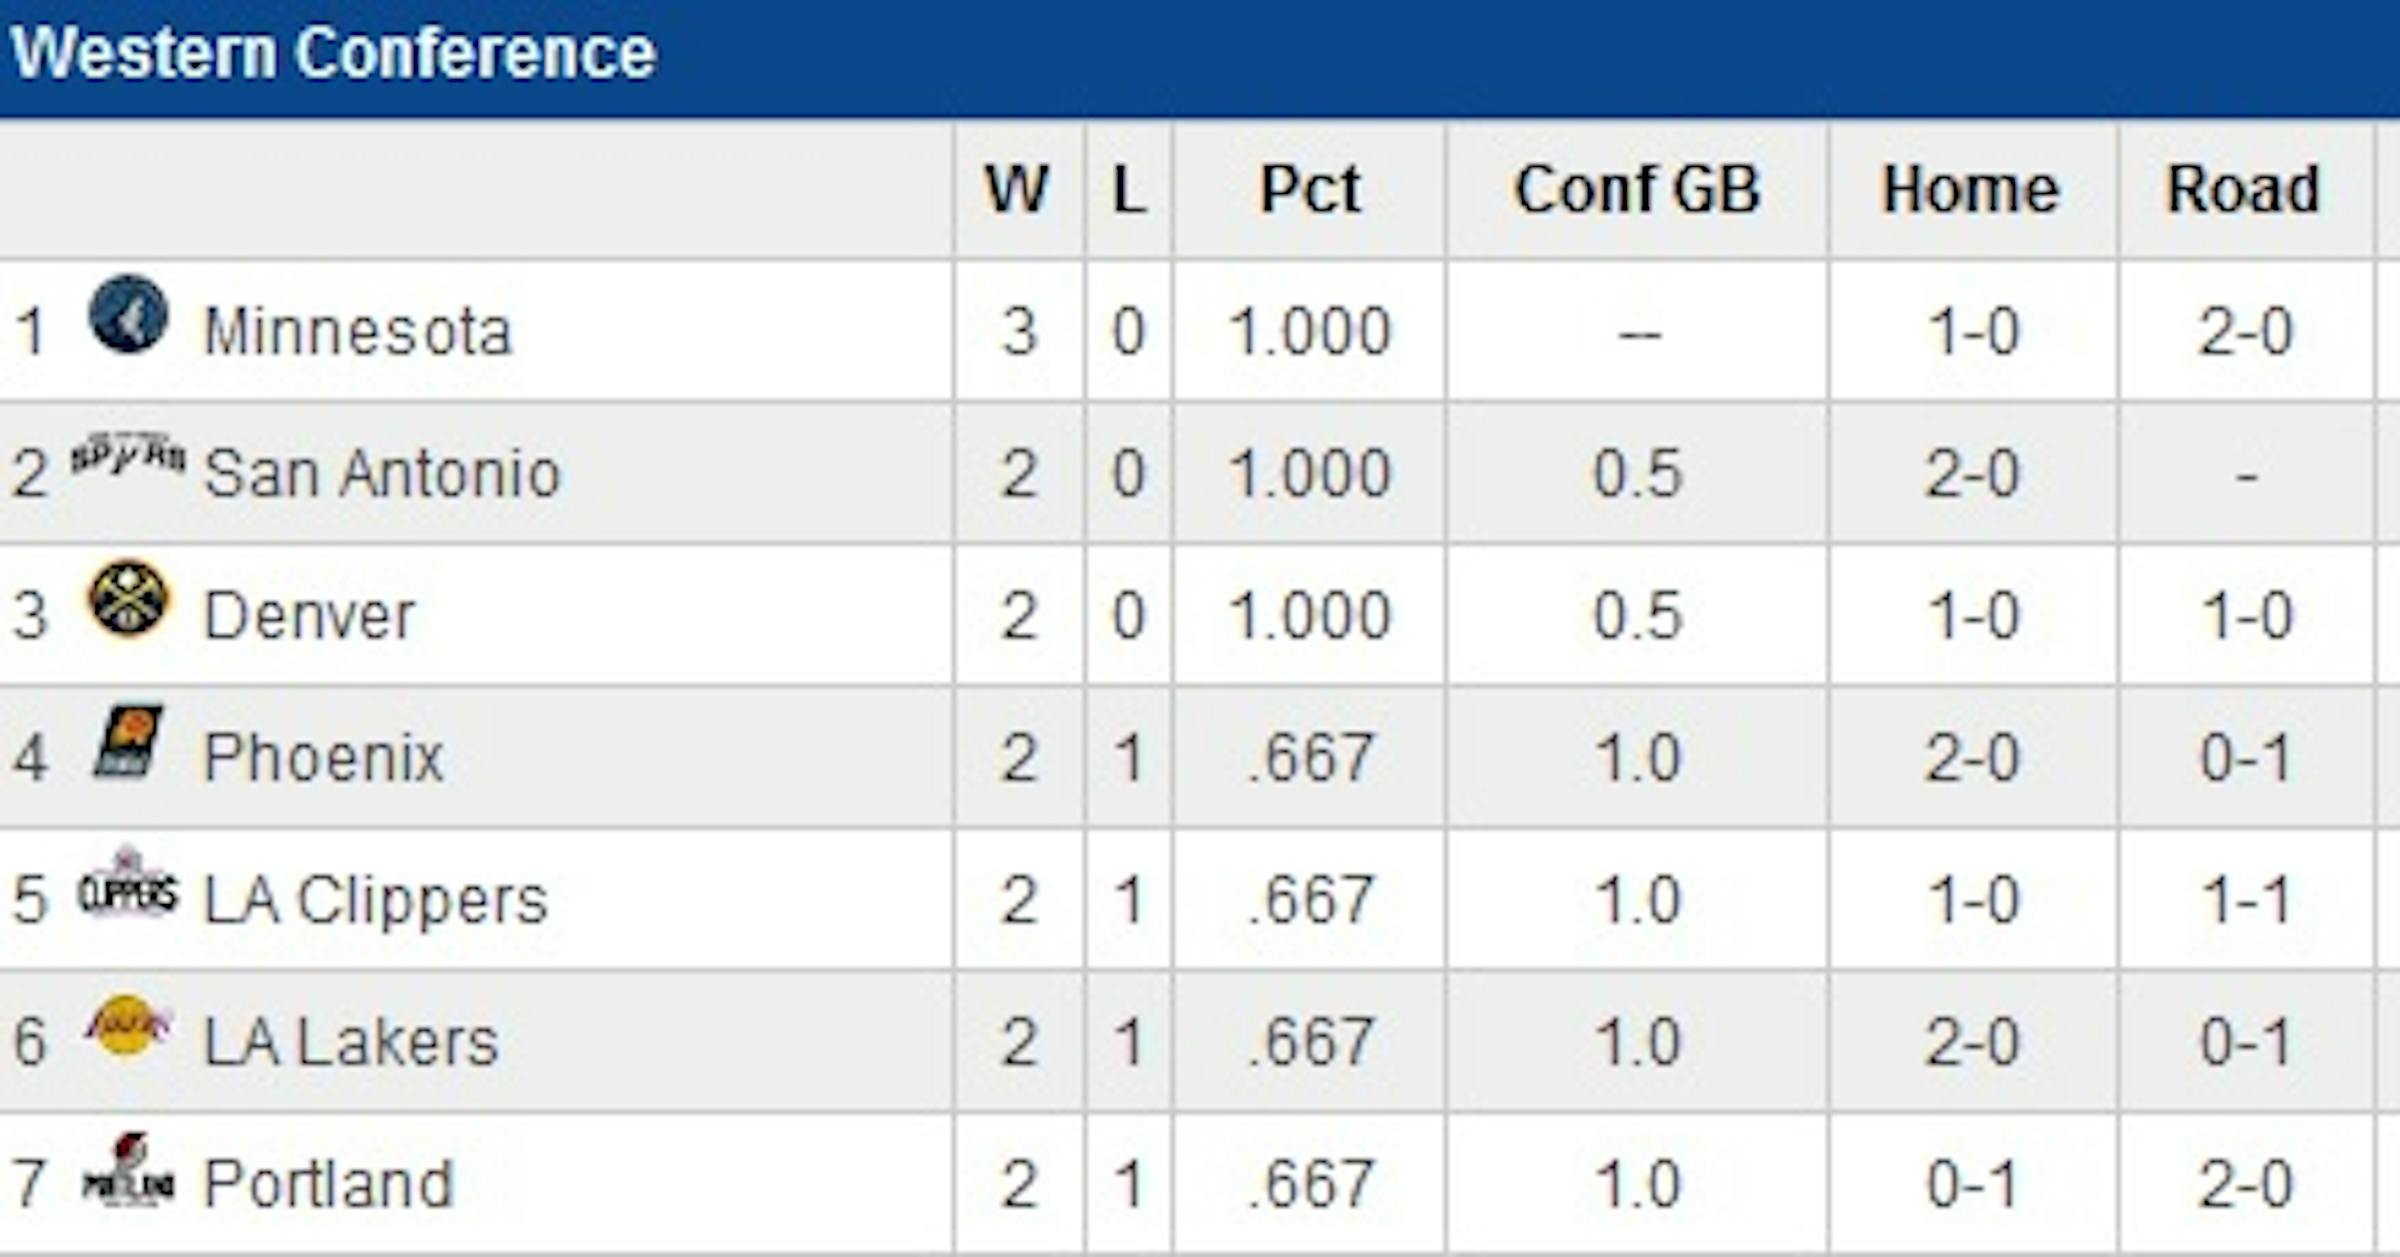Click the Phoenix Suns logo
Screen dimensions: 2400x1257
(128, 742)
